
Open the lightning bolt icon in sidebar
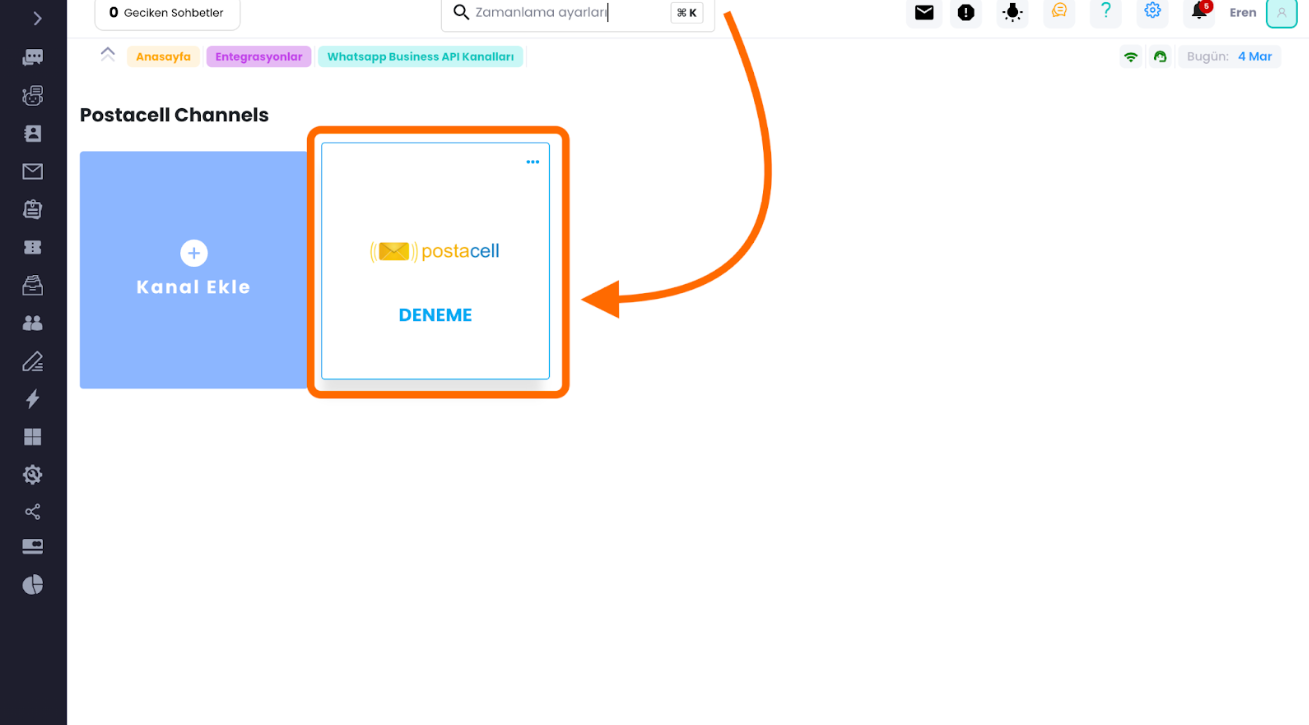coord(33,399)
